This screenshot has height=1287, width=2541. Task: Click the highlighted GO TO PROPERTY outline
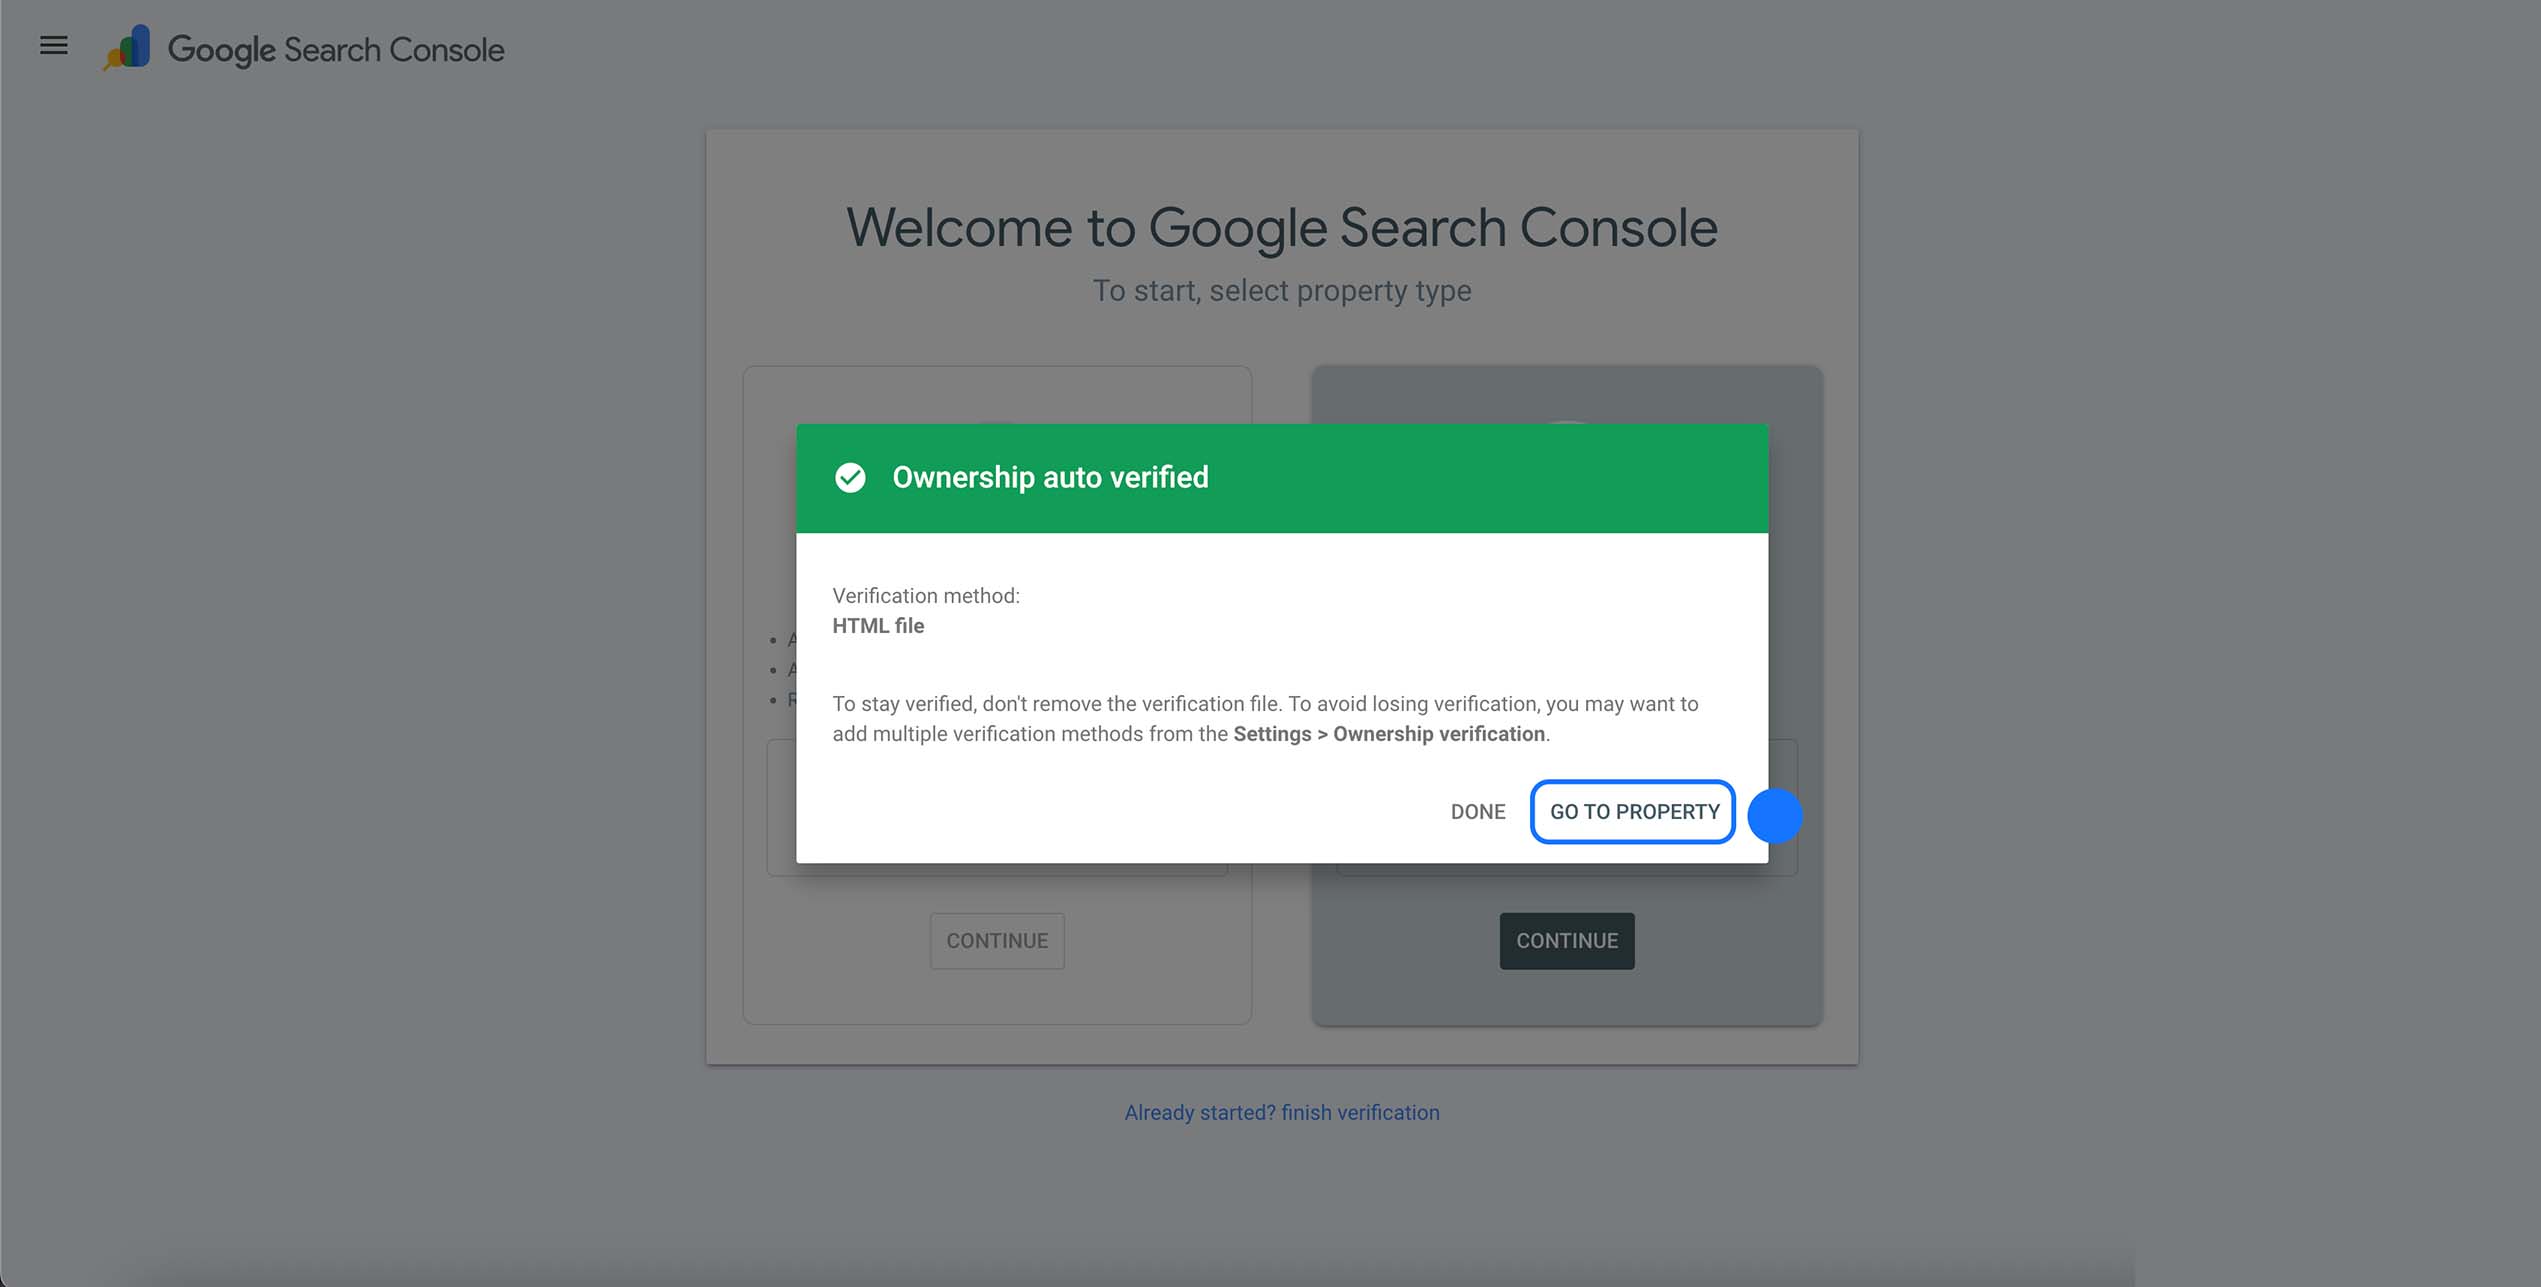coord(1631,812)
